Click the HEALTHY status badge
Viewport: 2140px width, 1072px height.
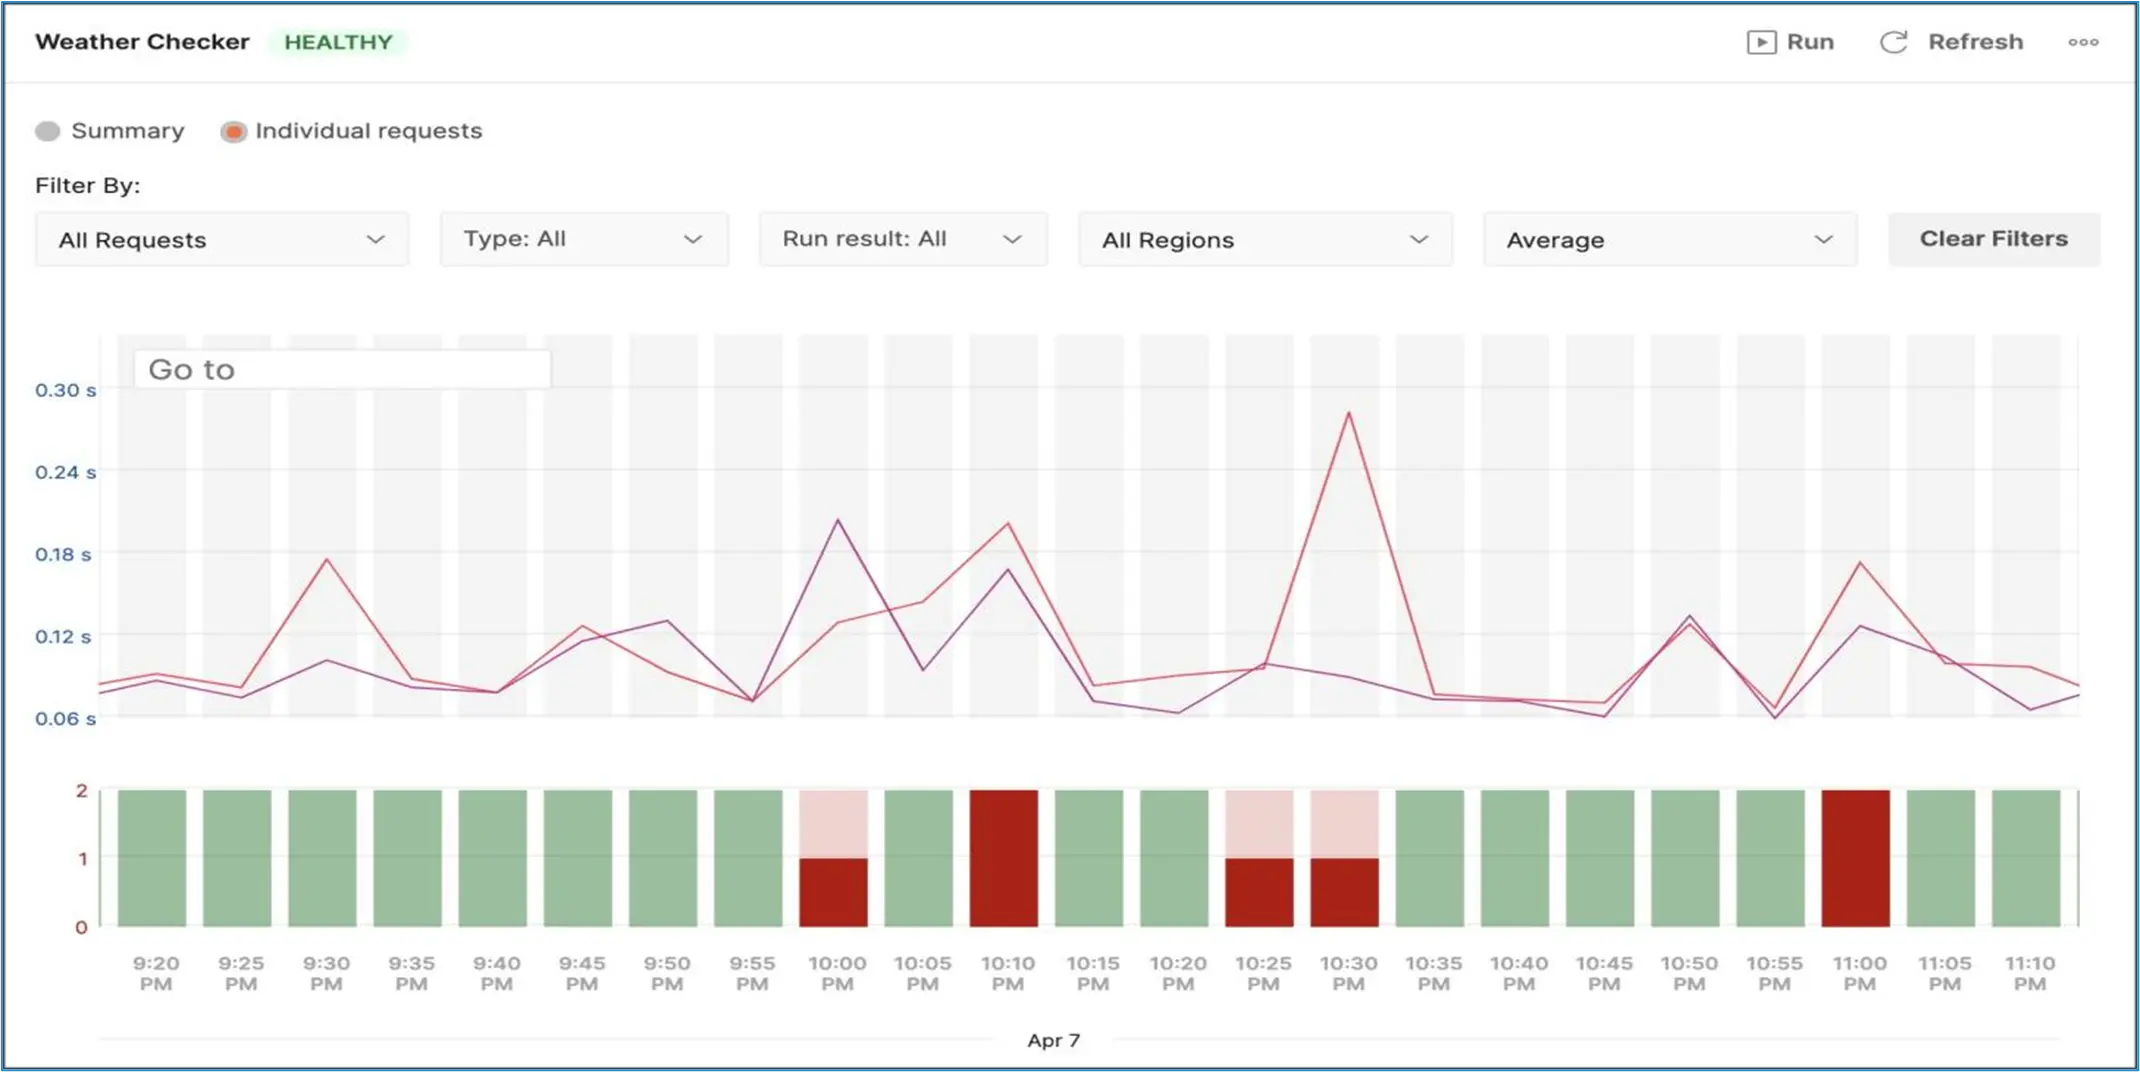(x=338, y=42)
